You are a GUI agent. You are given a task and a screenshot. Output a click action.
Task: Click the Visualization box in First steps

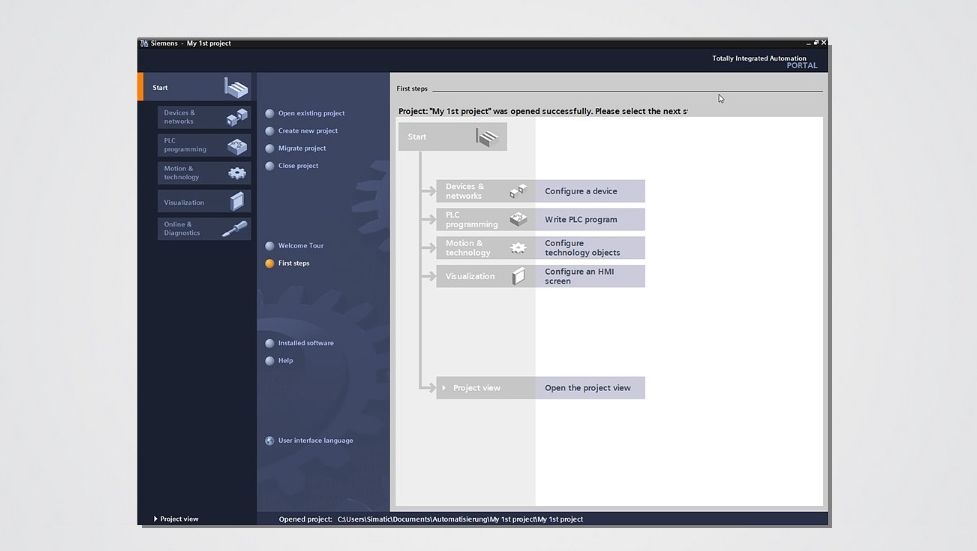click(x=486, y=276)
